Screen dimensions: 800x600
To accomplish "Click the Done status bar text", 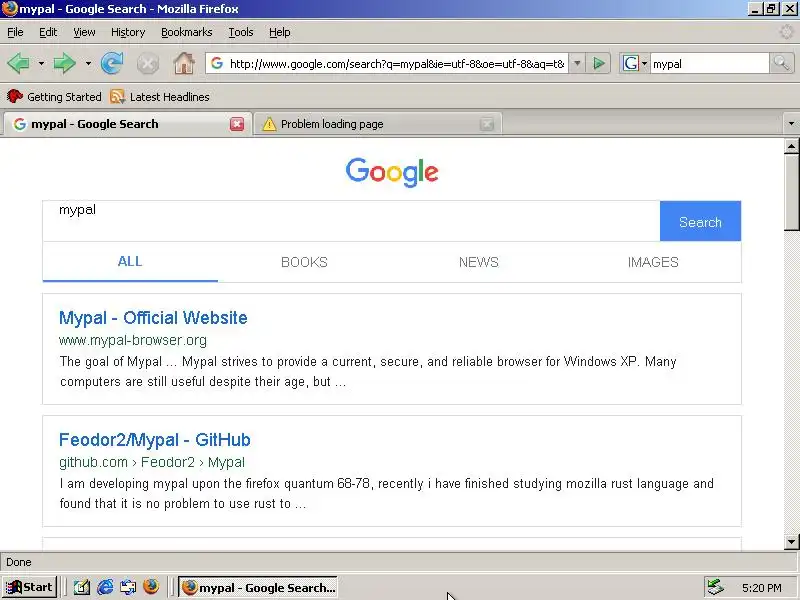I will 19,562.
